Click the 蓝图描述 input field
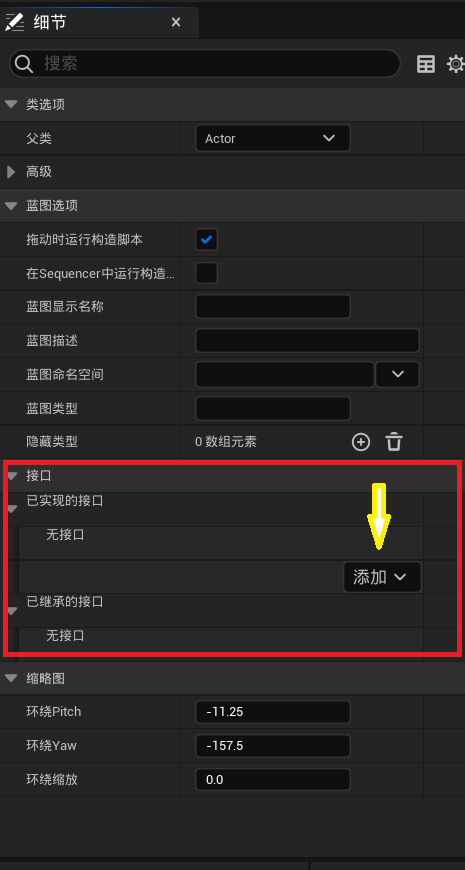Viewport: 465px width, 870px height. pyautogui.click(x=307, y=341)
